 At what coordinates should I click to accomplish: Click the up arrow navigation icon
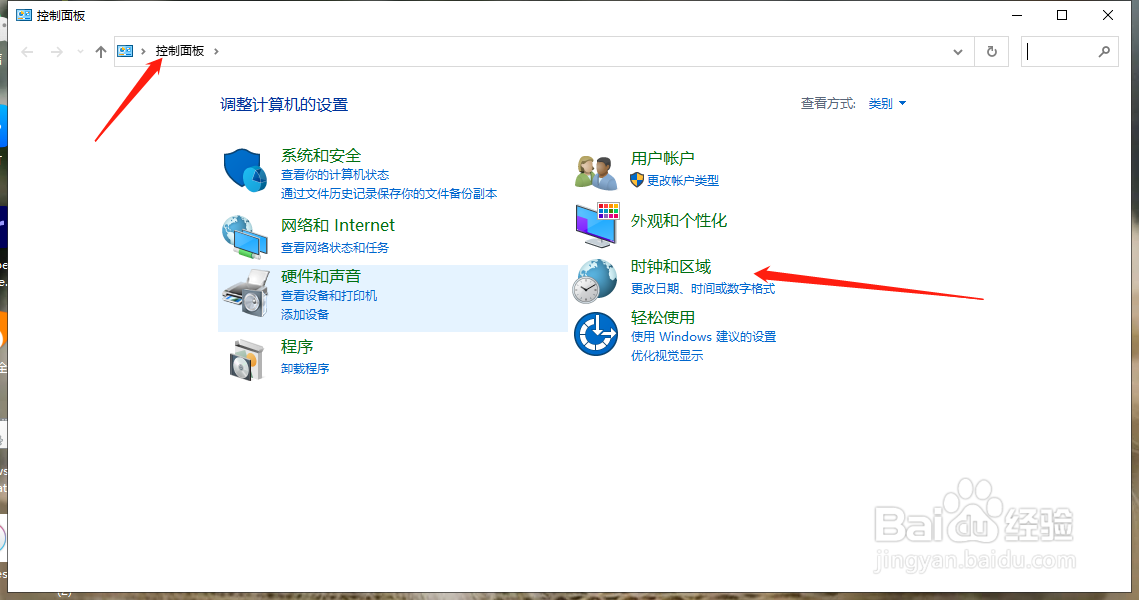point(101,52)
